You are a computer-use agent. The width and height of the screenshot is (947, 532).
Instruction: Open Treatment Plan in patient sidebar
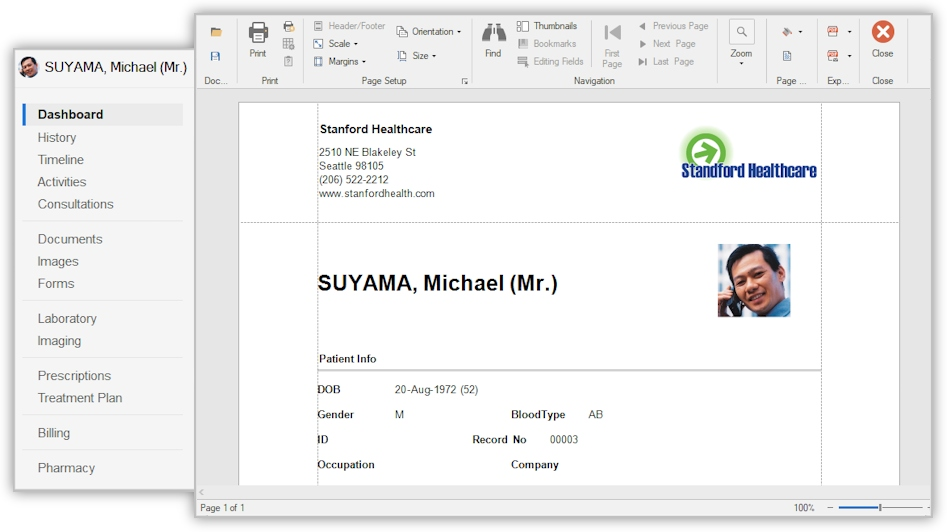pos(80,398)
